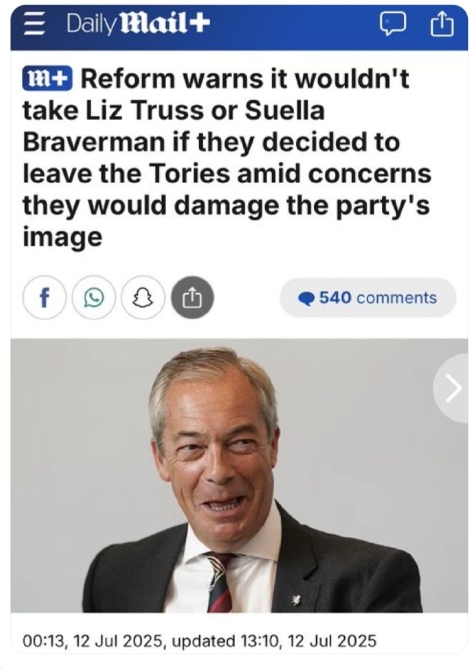This screenshot has height=670, width=471.
Task: Tap the grey circular share button
Action: click(x=192, y=298)
